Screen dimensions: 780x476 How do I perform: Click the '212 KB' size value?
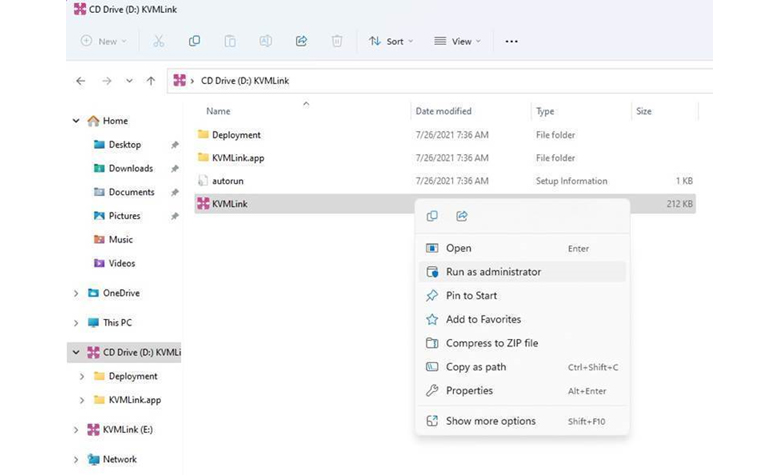click(680, 203)
